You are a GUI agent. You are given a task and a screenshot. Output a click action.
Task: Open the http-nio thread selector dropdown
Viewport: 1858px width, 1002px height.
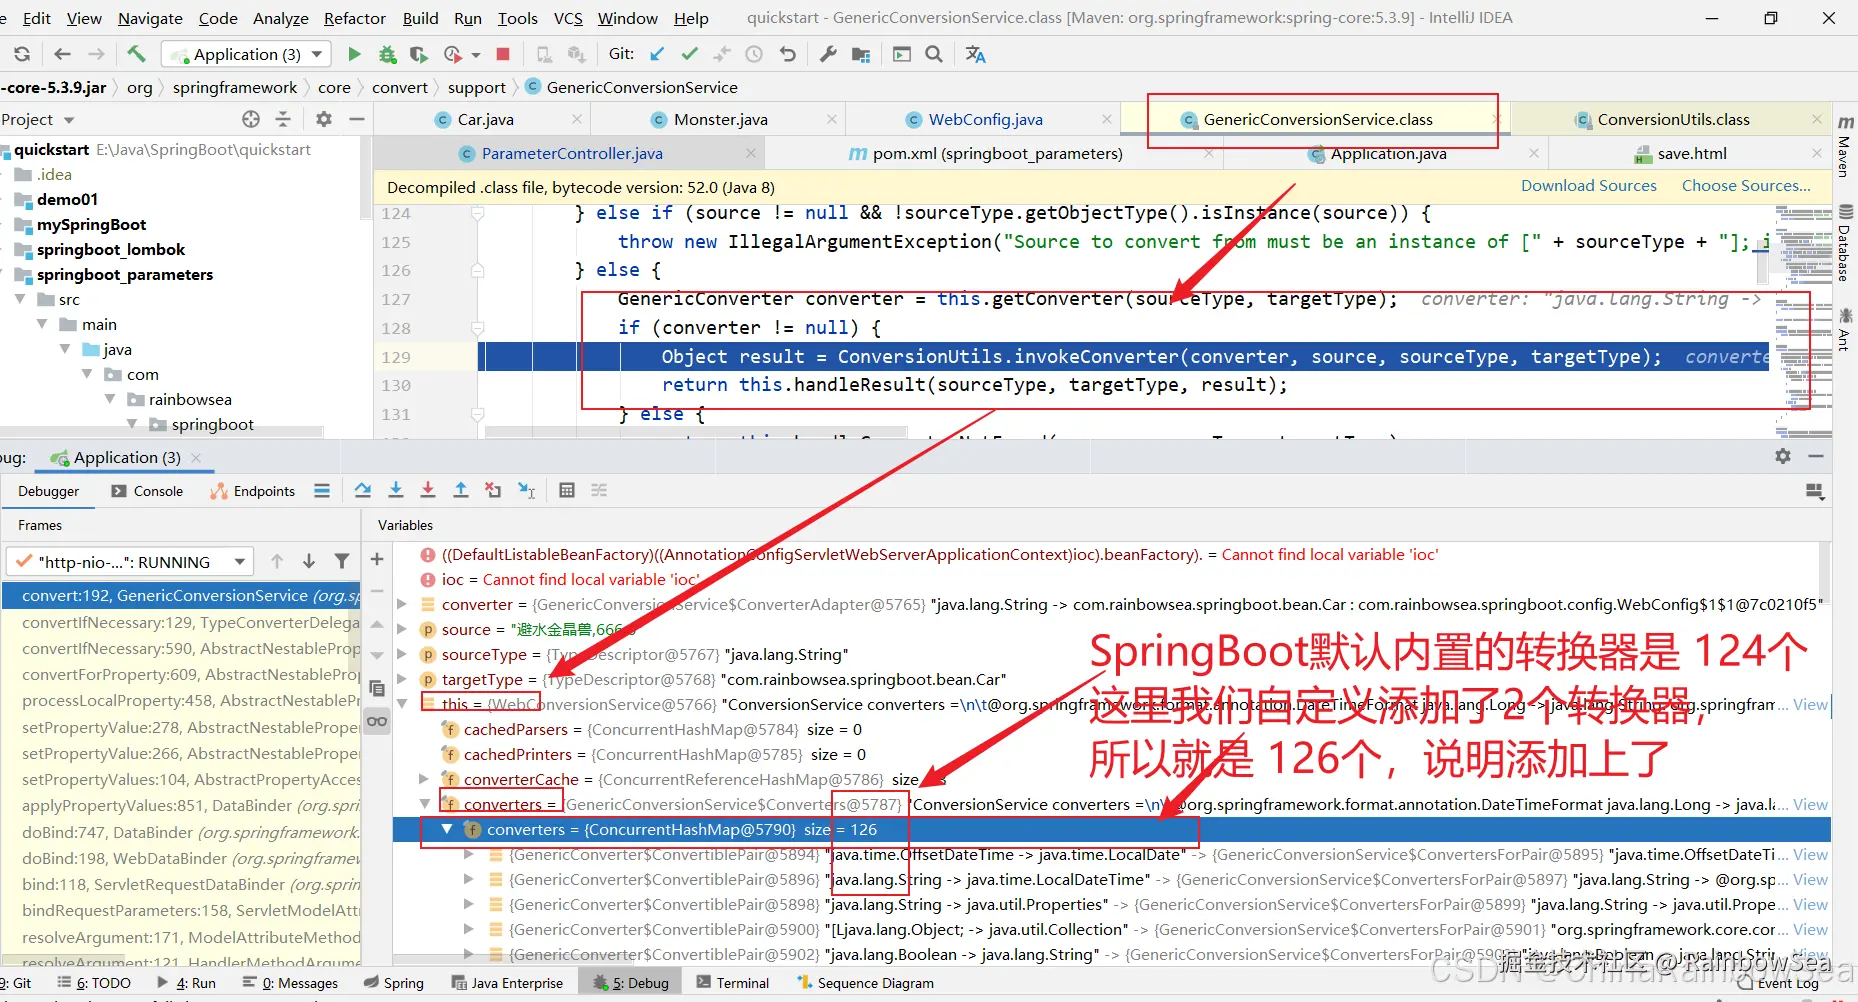130,562
